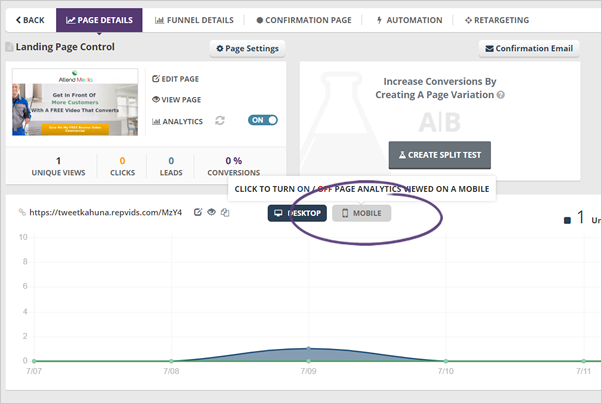Open Page Settings
602x404 pixels.
point(248,48)
